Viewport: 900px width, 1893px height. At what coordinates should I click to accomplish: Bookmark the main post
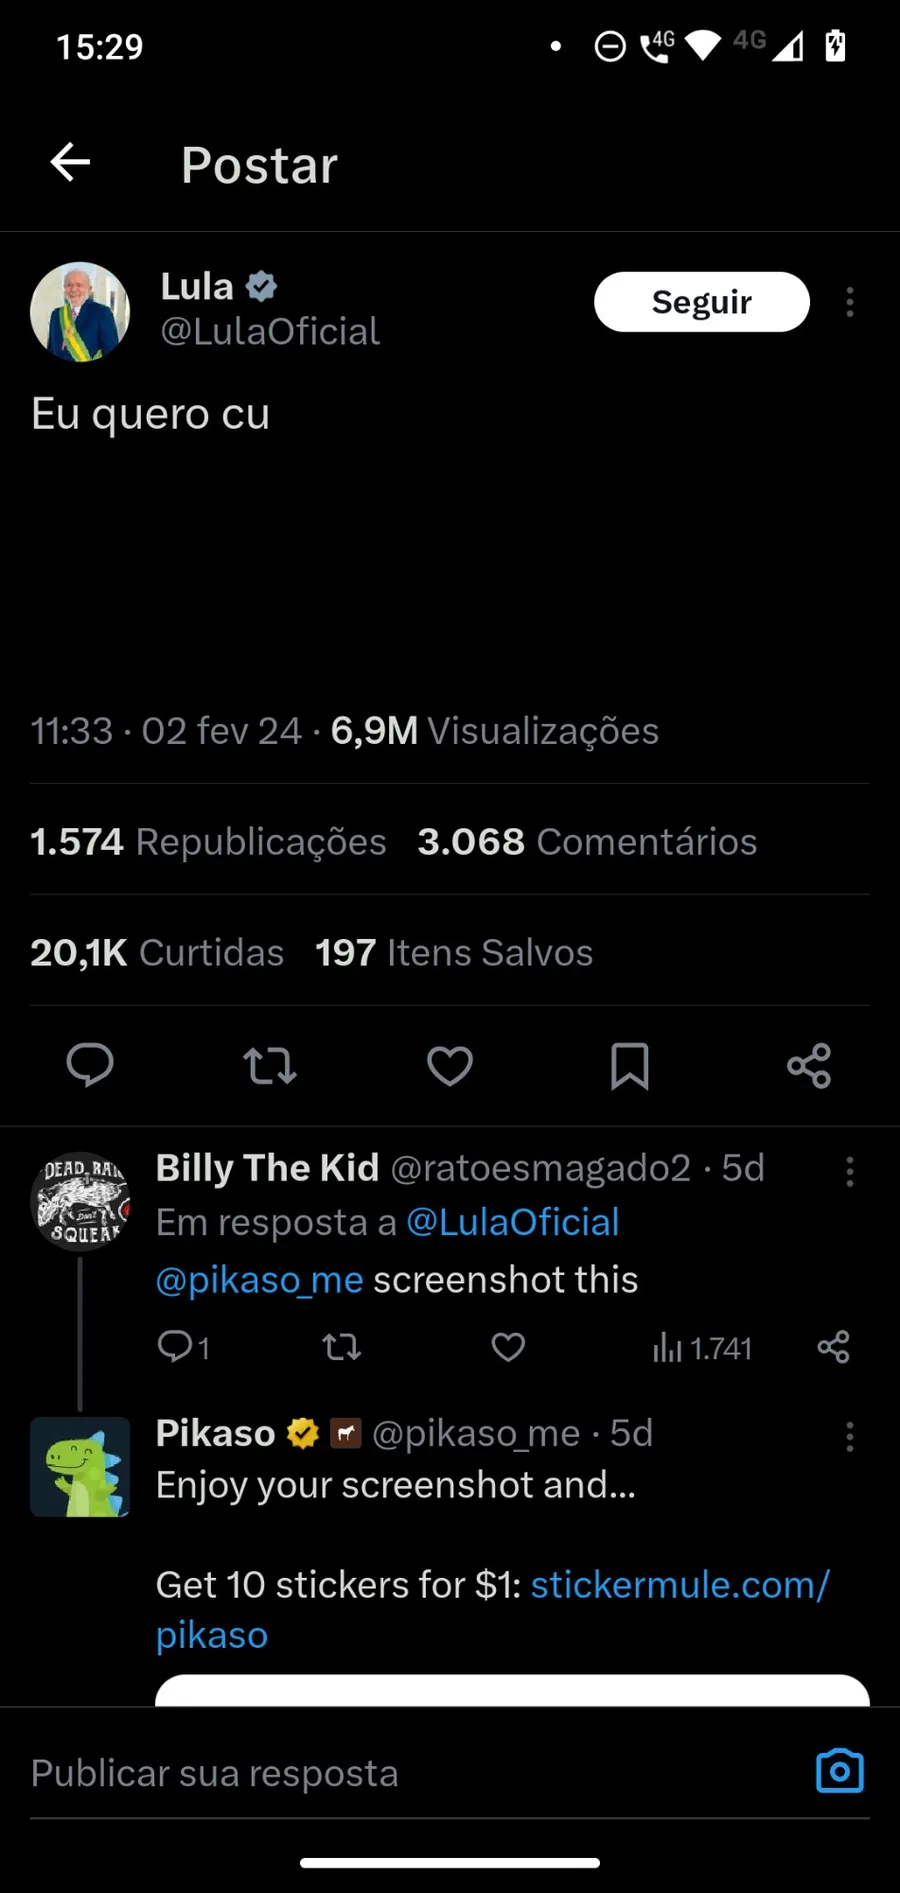click(x=630, y=1065)
